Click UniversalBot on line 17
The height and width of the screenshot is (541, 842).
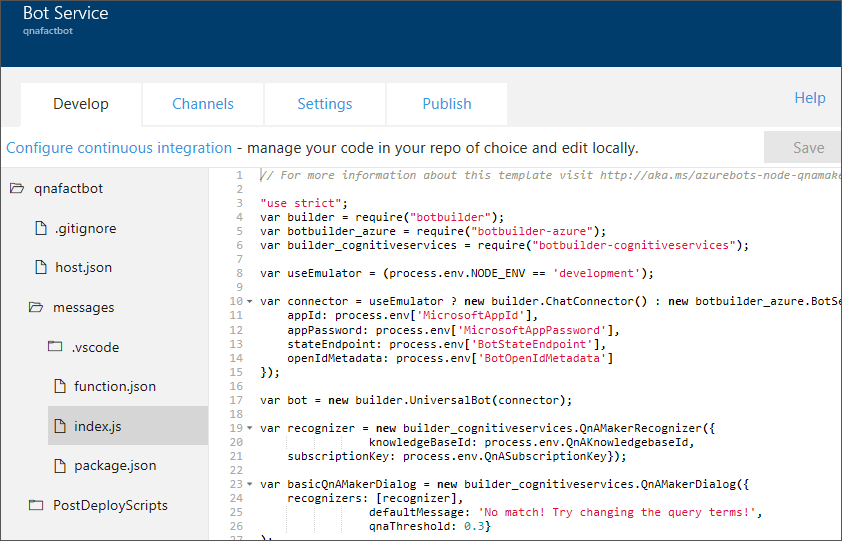coord(450,400)
